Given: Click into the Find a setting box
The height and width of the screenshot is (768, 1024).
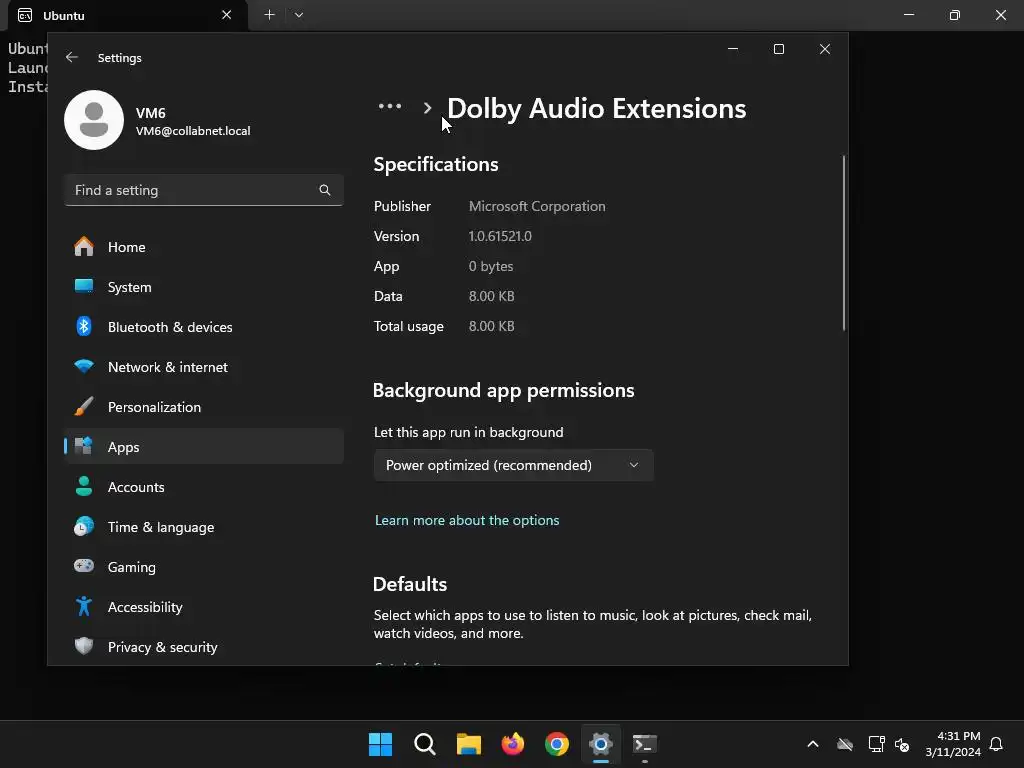Looking at the screenshot, I should tap(204, 190).
